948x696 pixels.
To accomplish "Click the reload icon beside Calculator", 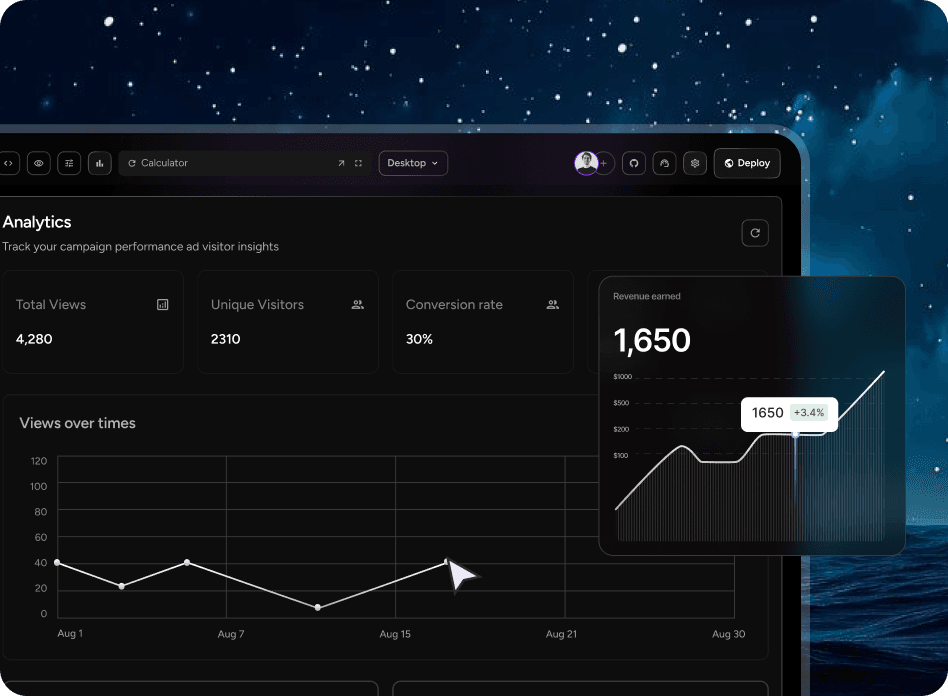I will (x=132, y=163).
